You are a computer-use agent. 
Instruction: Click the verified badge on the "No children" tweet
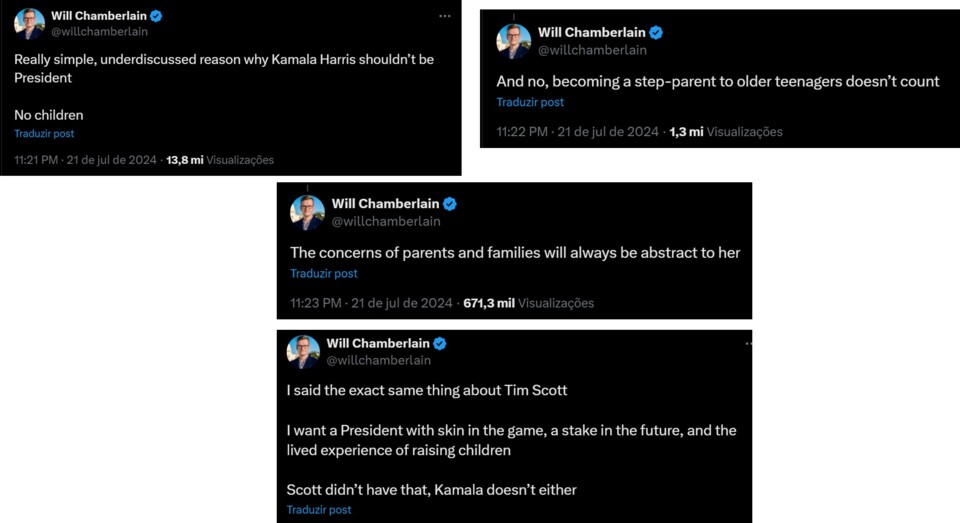click(156, 16)
